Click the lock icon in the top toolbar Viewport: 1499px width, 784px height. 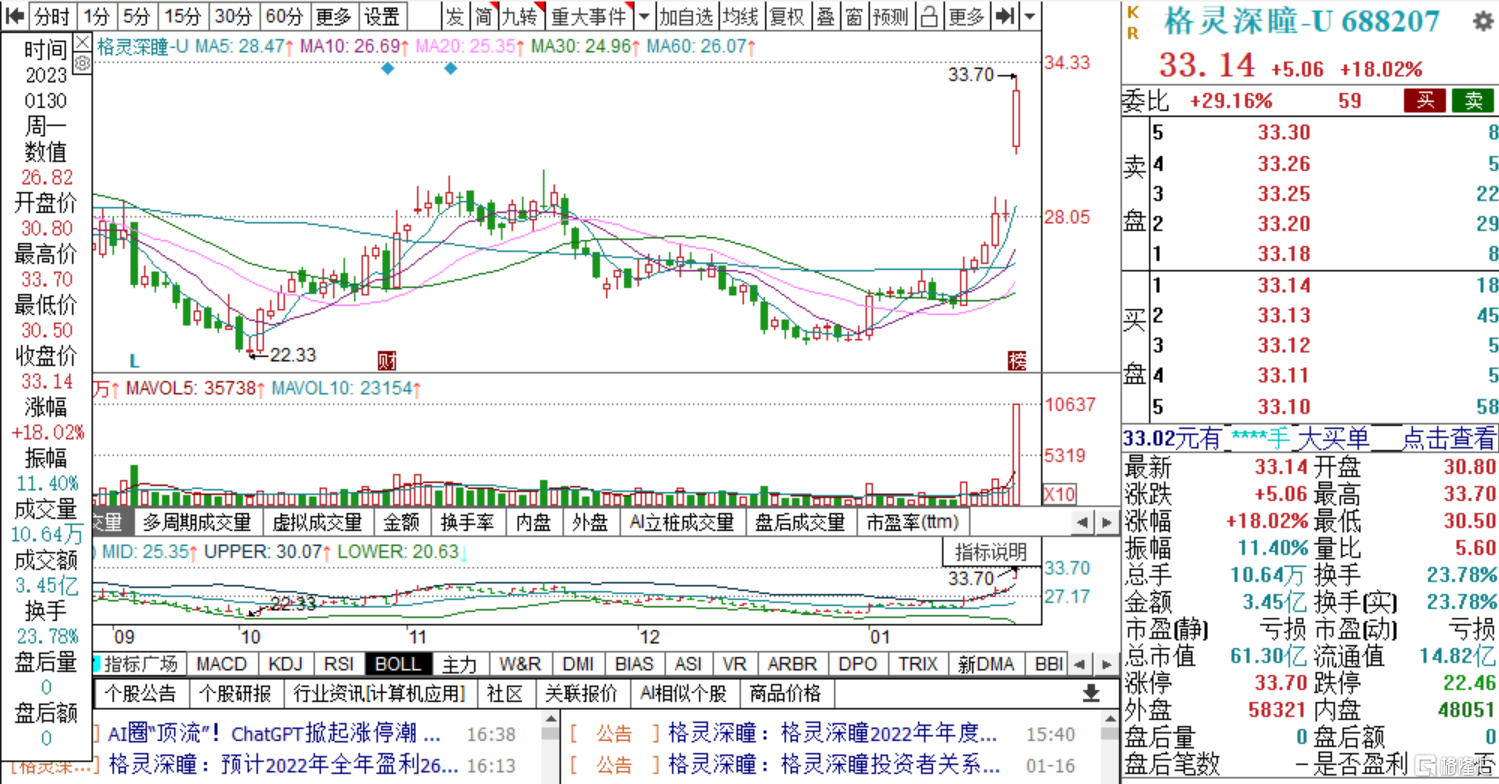930,16
